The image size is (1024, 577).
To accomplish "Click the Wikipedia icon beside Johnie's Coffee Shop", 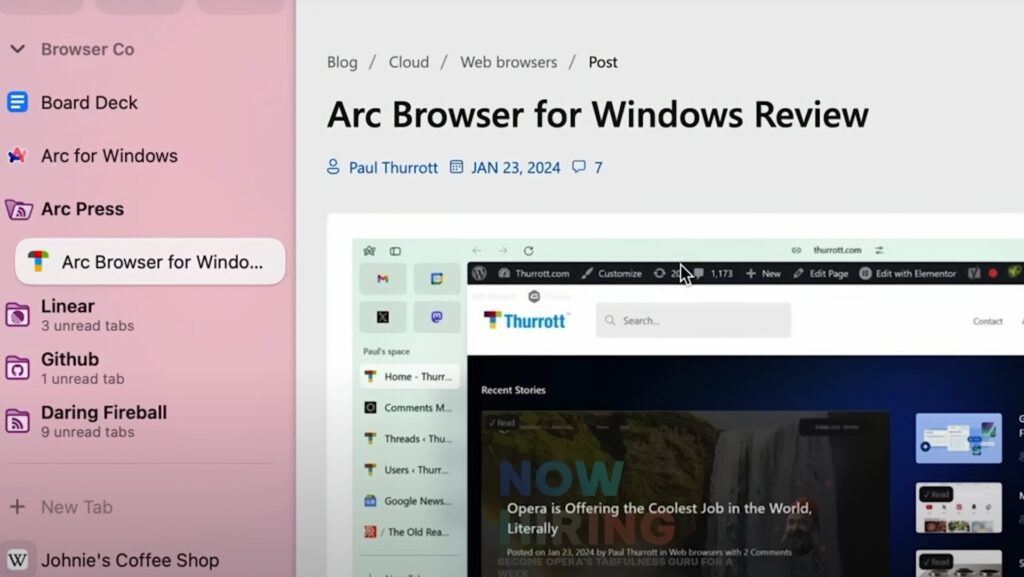I will (x=17, y=560).
